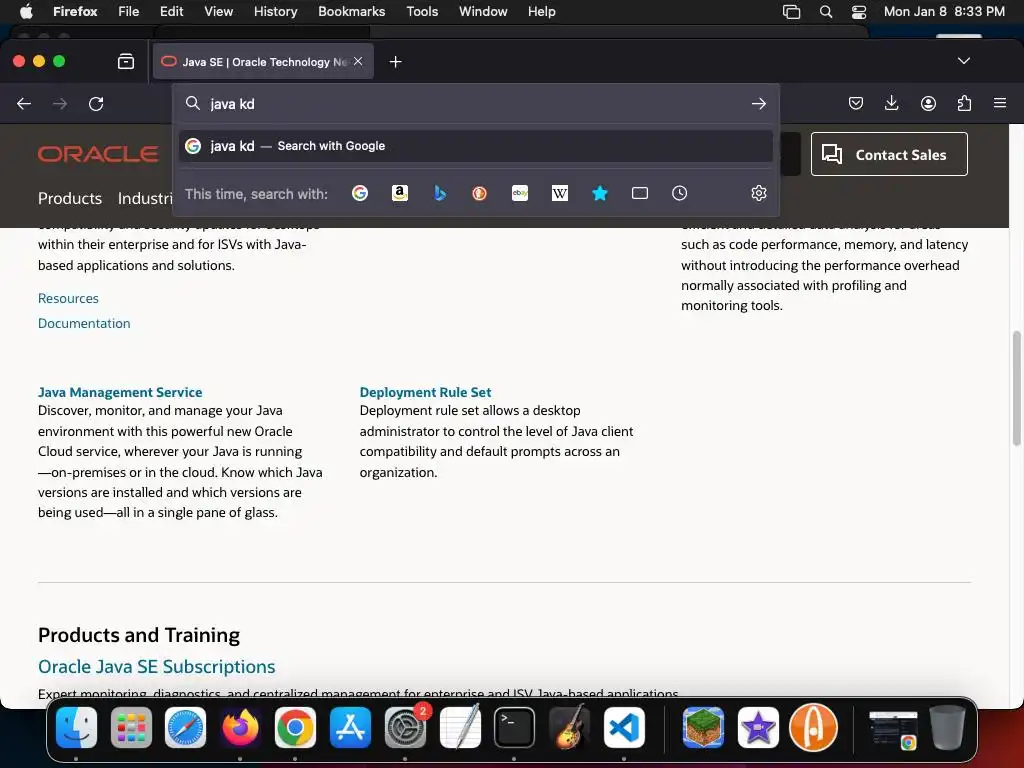Image resolution: width=1024 pixels, height=768 pixels.
Task: Open the Bookmarks menu
Action: pyautogui.click(x=351, y=11)
